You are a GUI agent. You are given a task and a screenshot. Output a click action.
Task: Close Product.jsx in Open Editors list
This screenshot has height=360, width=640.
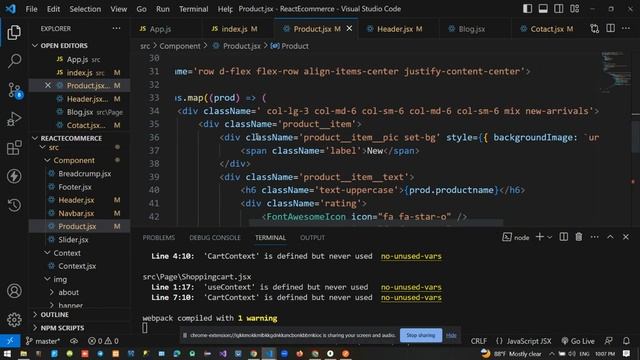click(48, 85)
